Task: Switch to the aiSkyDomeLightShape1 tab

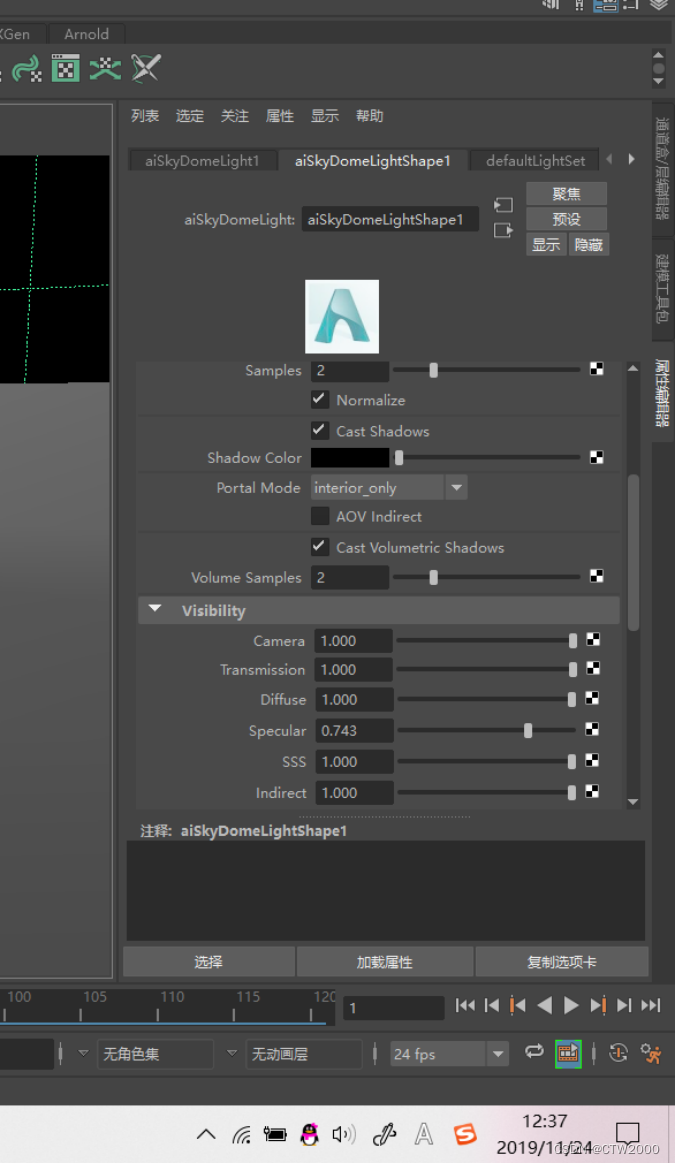Action: (373, 160)
